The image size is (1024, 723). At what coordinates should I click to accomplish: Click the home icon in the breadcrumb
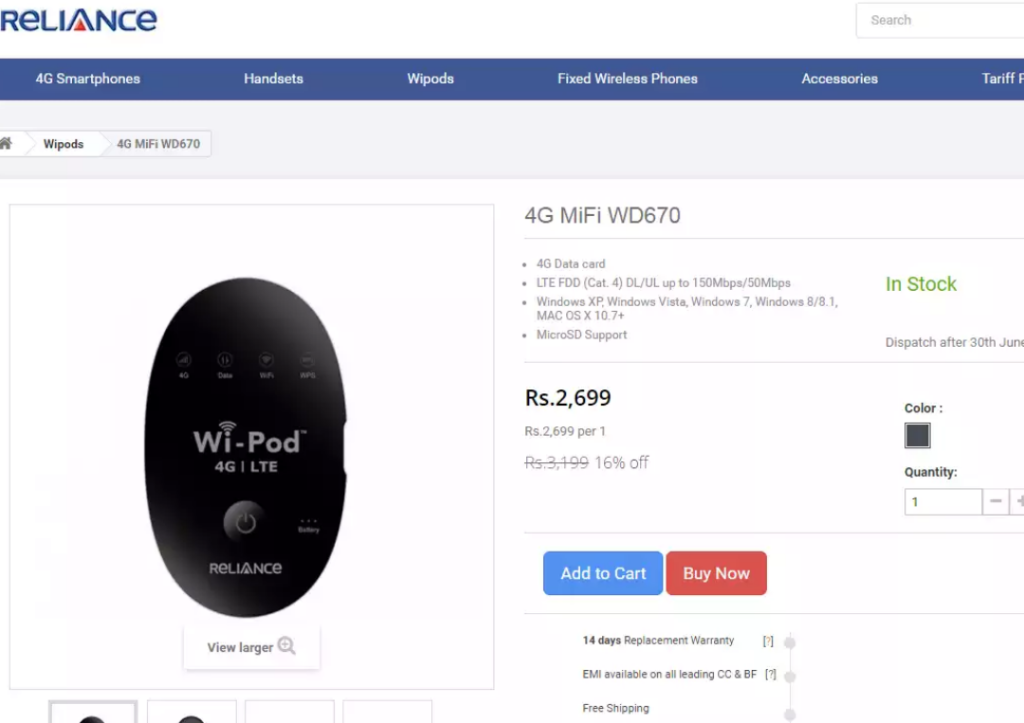[x=8, y=143]
